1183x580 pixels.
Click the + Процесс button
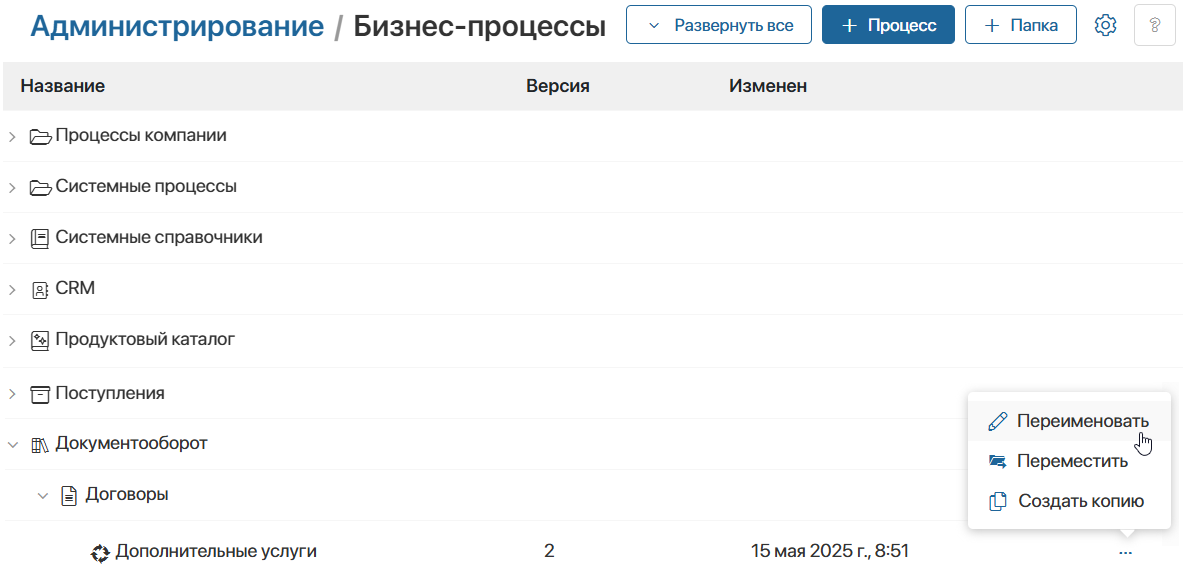pos(888,25)
